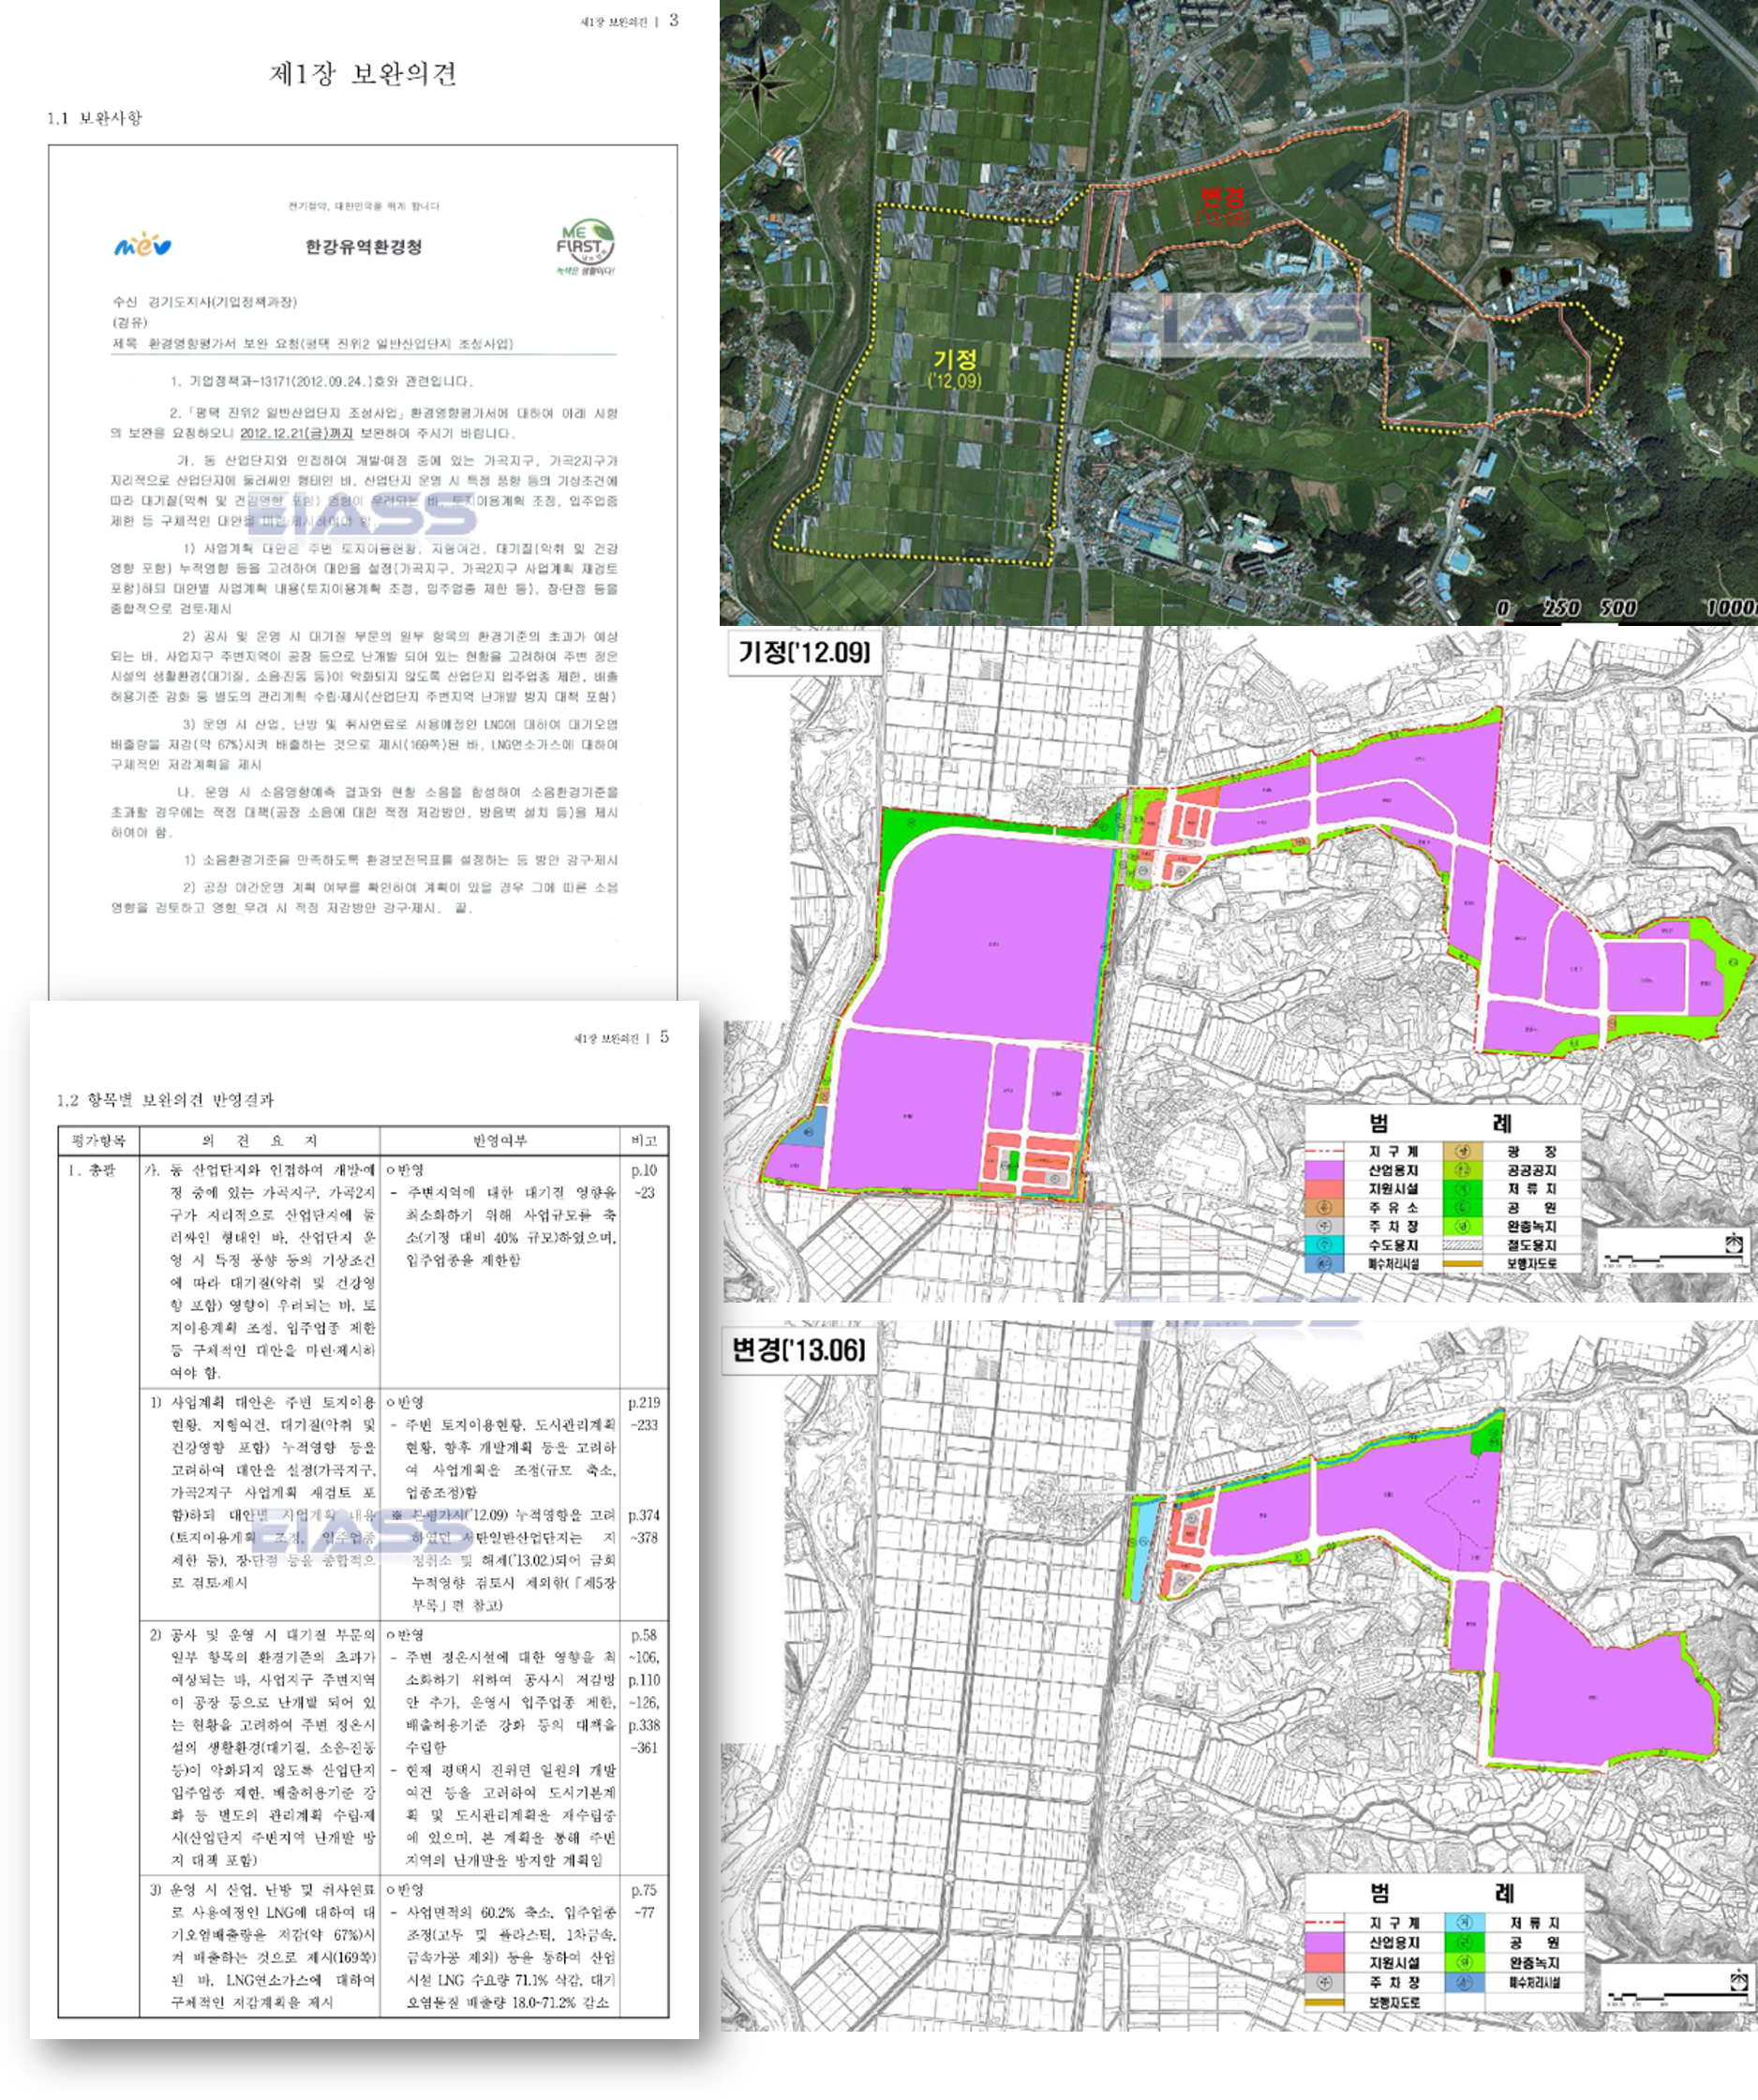Click the 지구계 red dashed line in the 기정 legend
1758x2100 pixels.
(1324, 1152)
